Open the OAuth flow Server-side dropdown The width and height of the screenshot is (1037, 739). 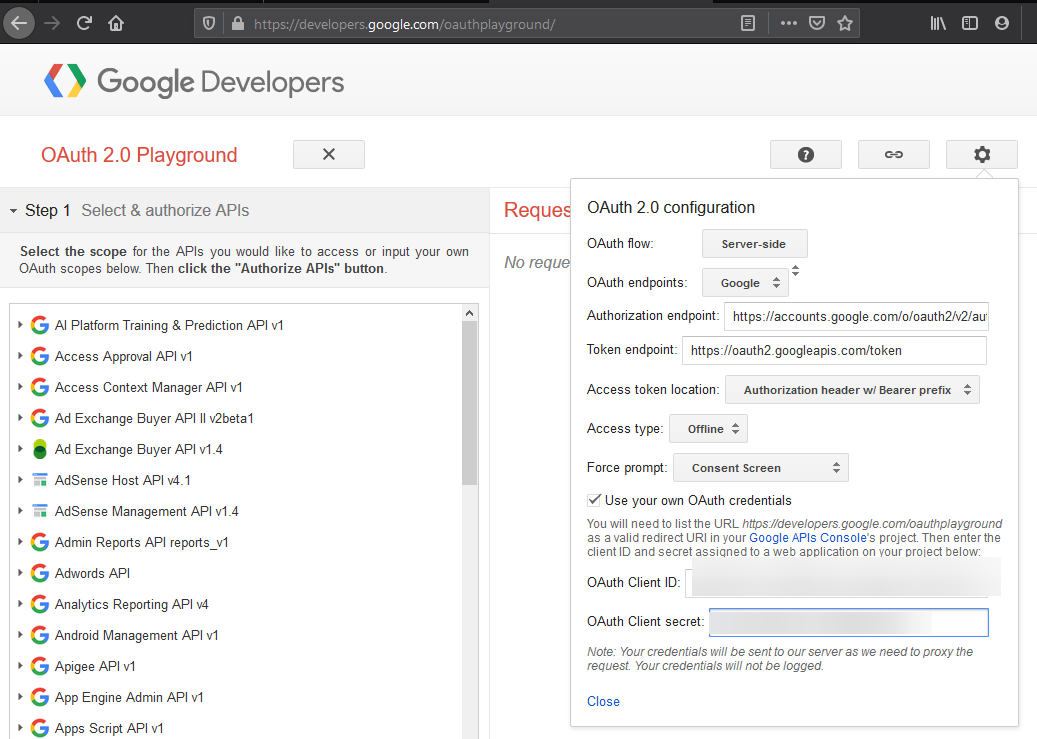pyautogui.click(x=754, y=243)
